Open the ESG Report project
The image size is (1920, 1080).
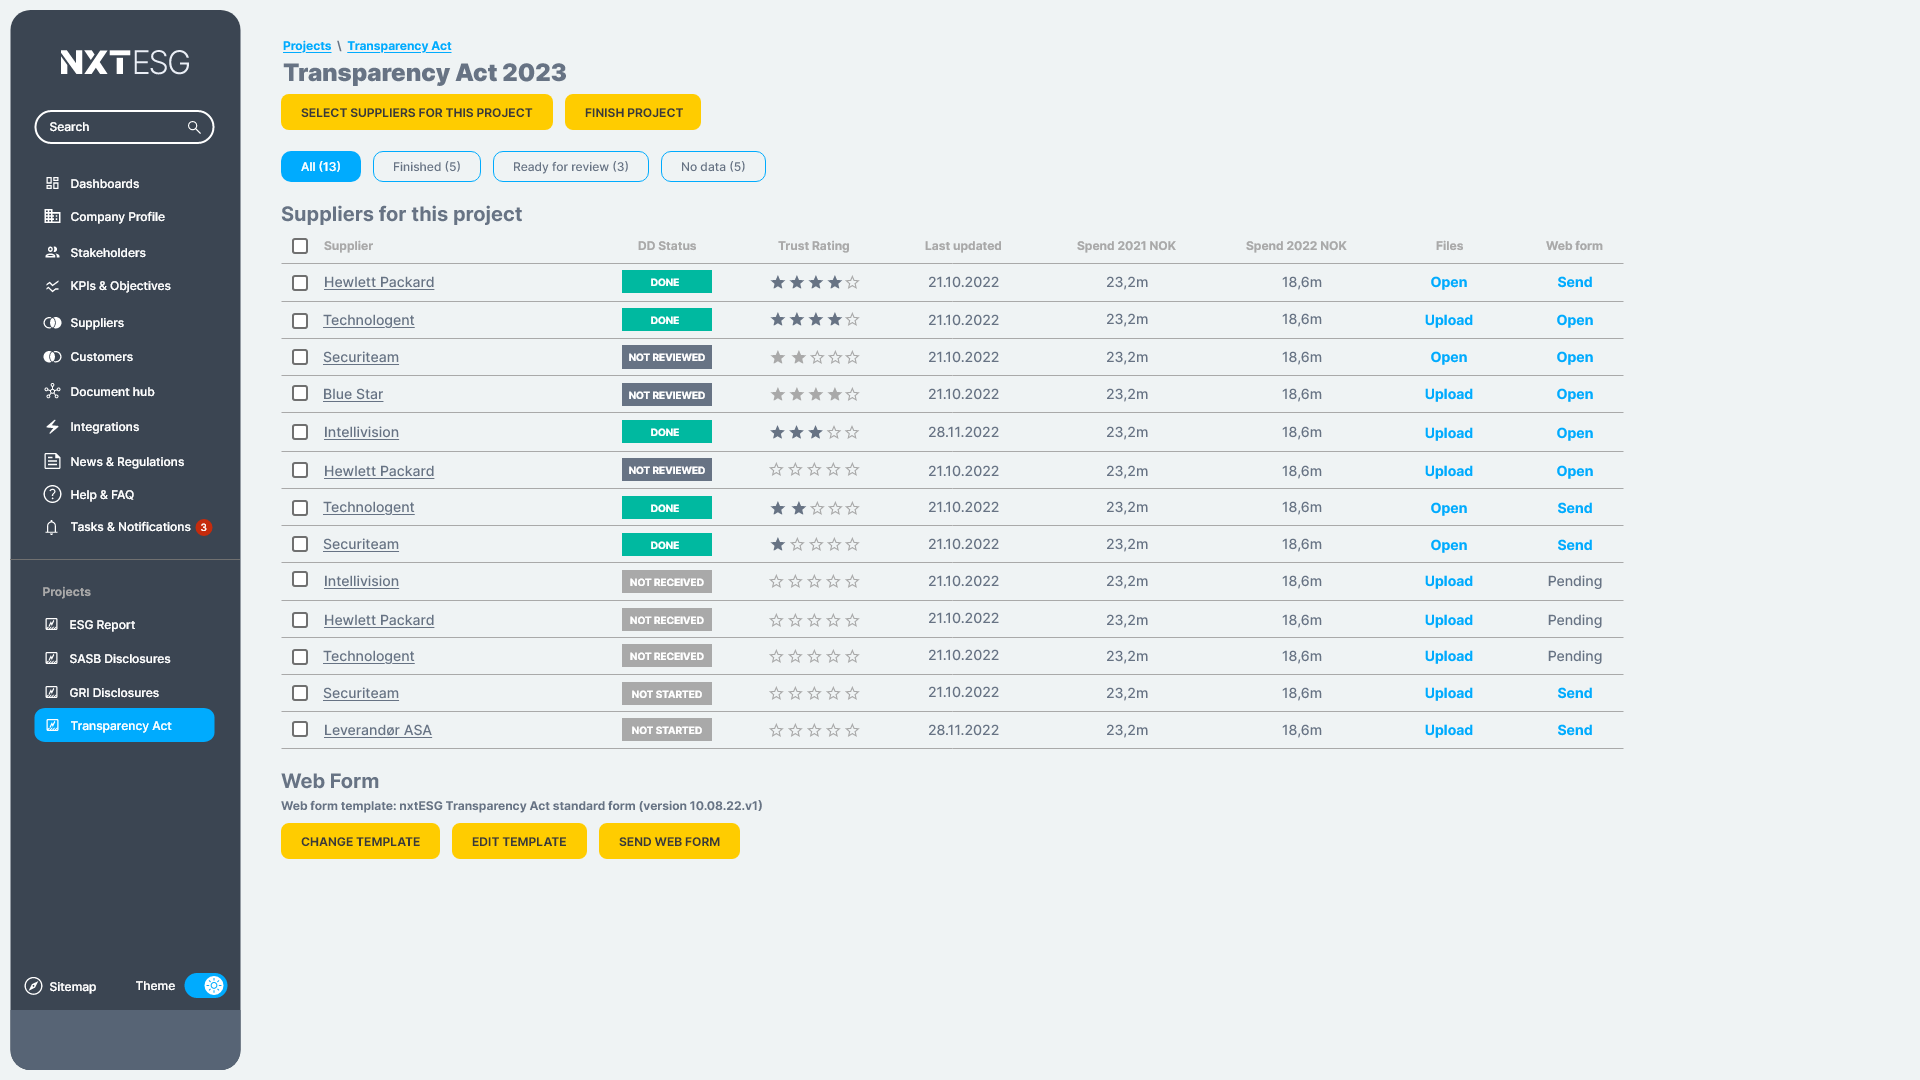click(x=102, y=624)
